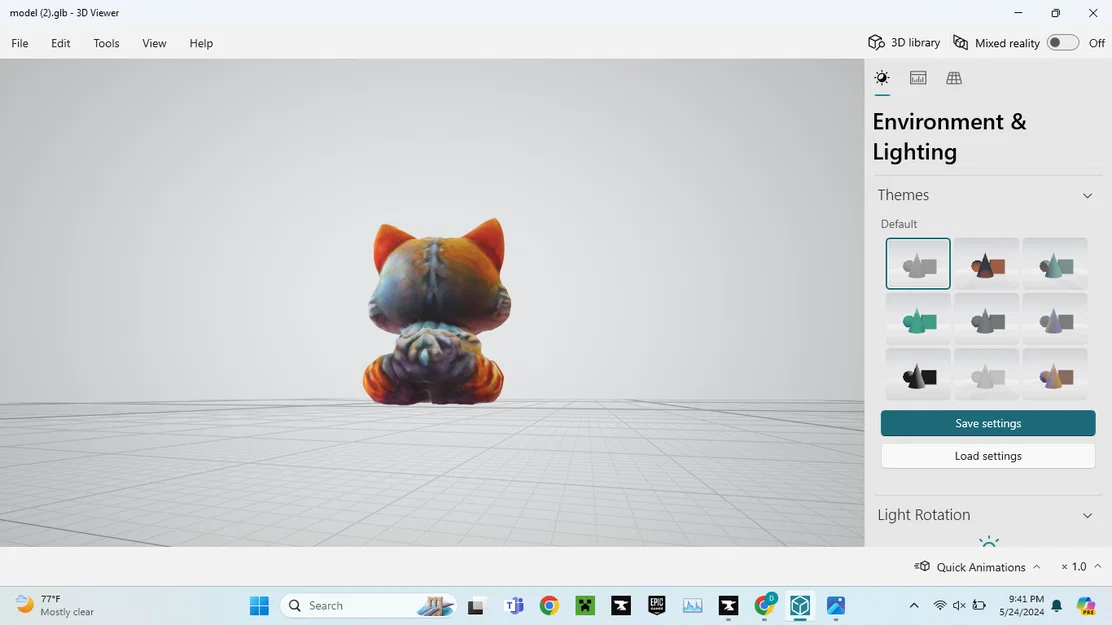Image resolution: width=1112 pixels, height=625 pixels.
Task: Open the File menu
Action: (20, 43)
